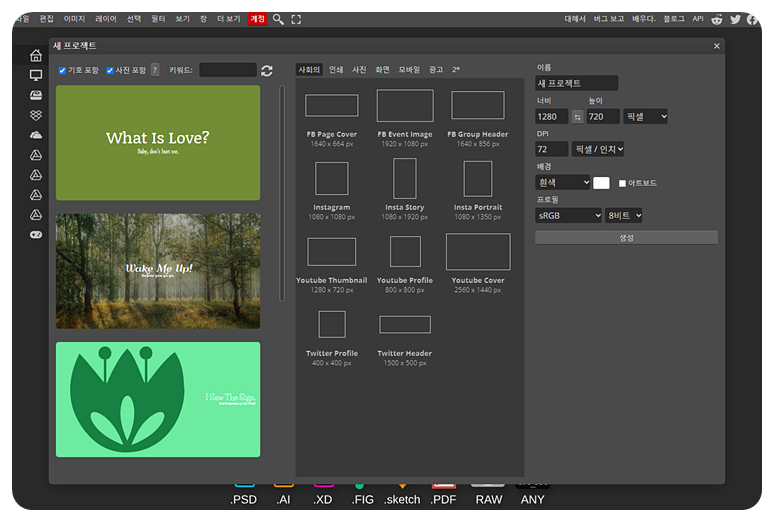
Task: Open the 보기 menu
Action: click(x=182, y=19)
